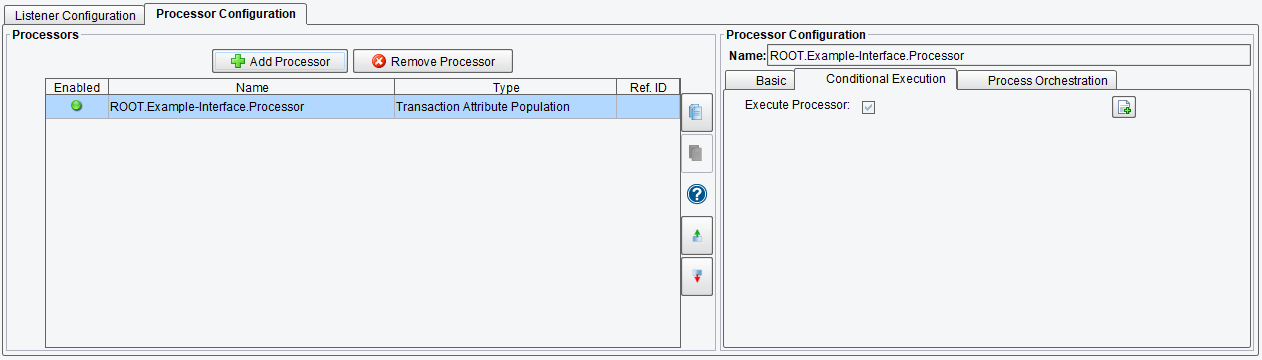Click the Ref. ID column header
The height and width of the screenshot is (360, 1262).
point(648,87)
